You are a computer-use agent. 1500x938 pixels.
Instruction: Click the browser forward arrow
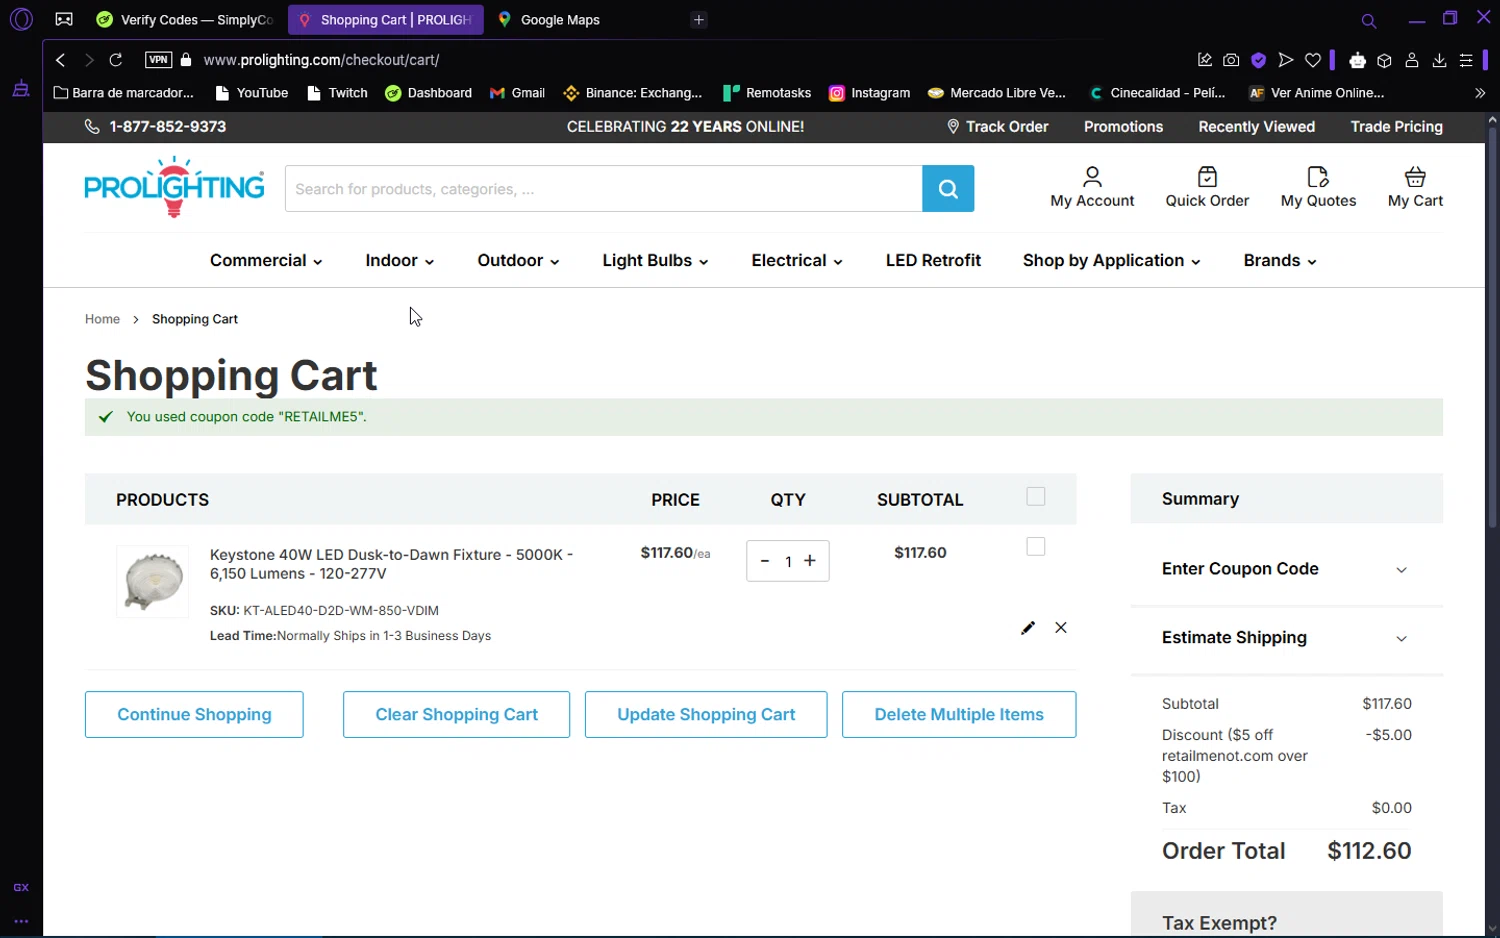(89, 60)
